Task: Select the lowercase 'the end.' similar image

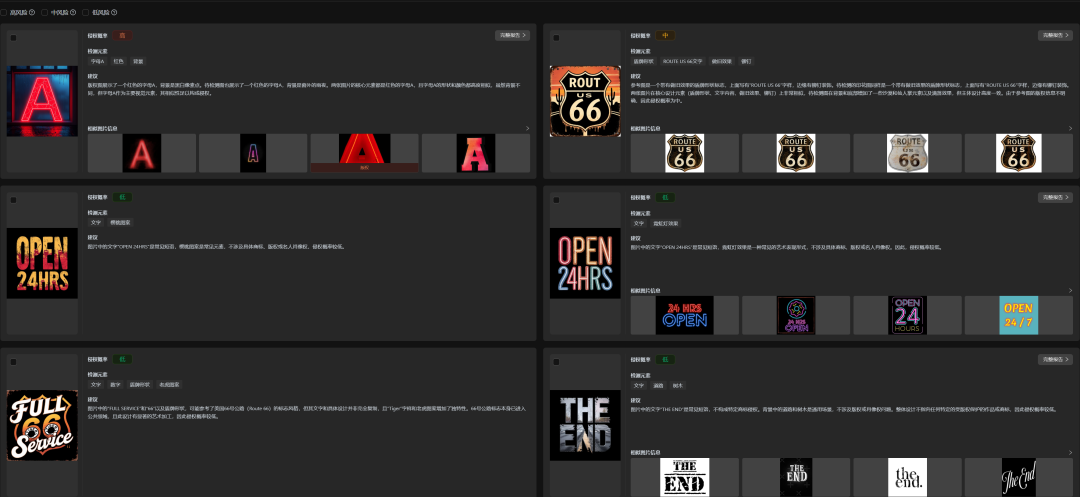Action: [x=907, y=477]
